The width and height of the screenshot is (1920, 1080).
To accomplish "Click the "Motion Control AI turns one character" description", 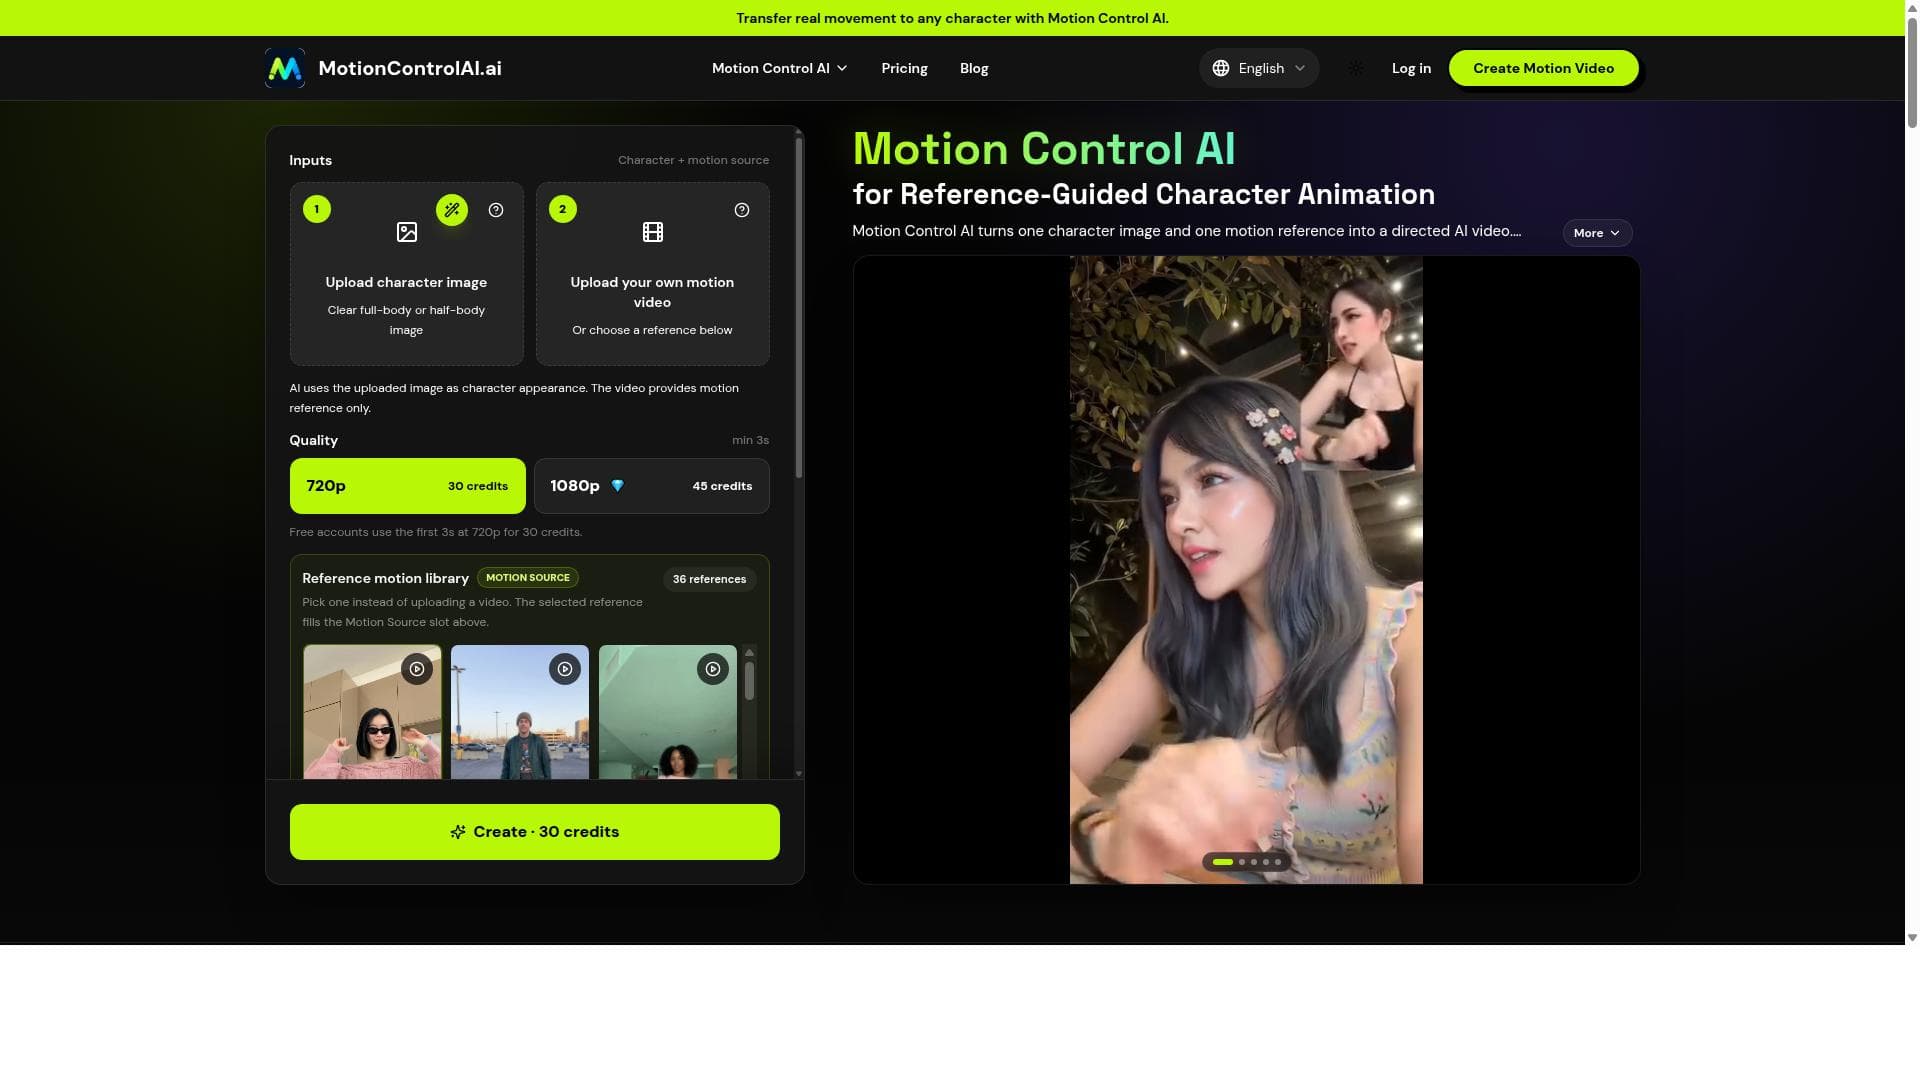I will pyautogui.click(x=1186, y=231).
